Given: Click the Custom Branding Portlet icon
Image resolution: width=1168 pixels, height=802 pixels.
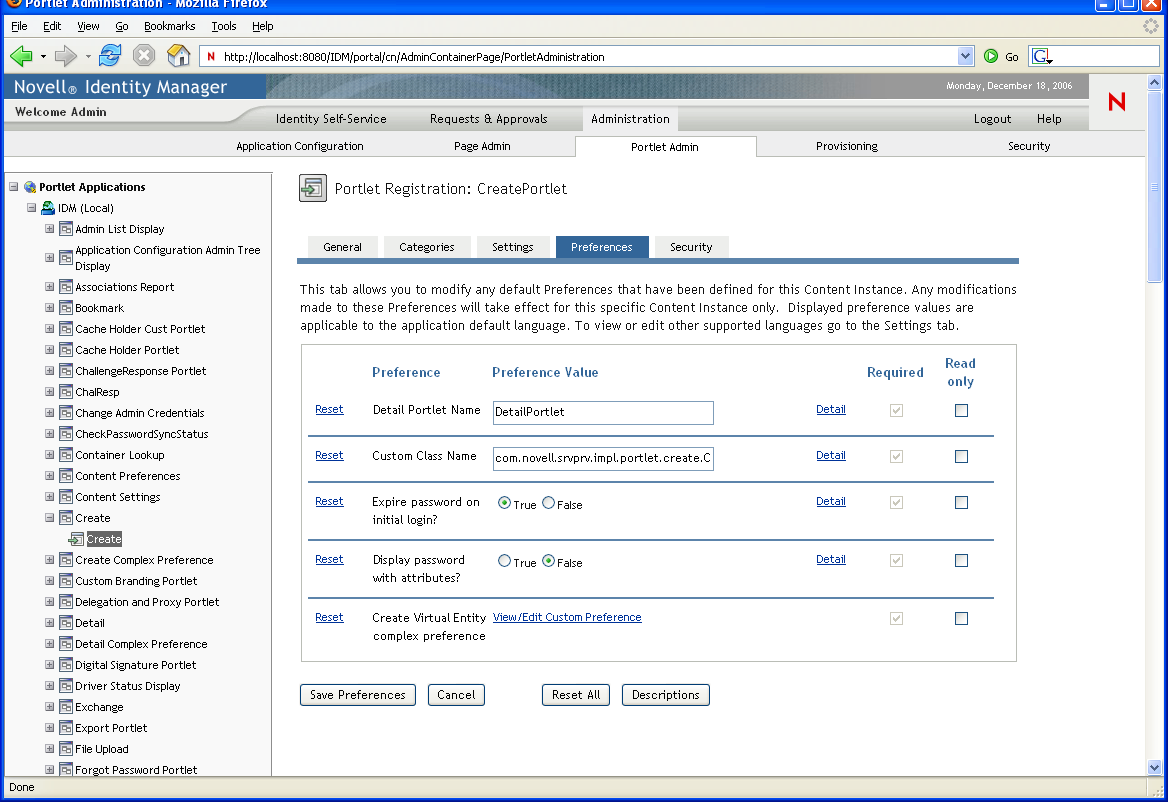Looking at the screenshot, I should [66, 581].
